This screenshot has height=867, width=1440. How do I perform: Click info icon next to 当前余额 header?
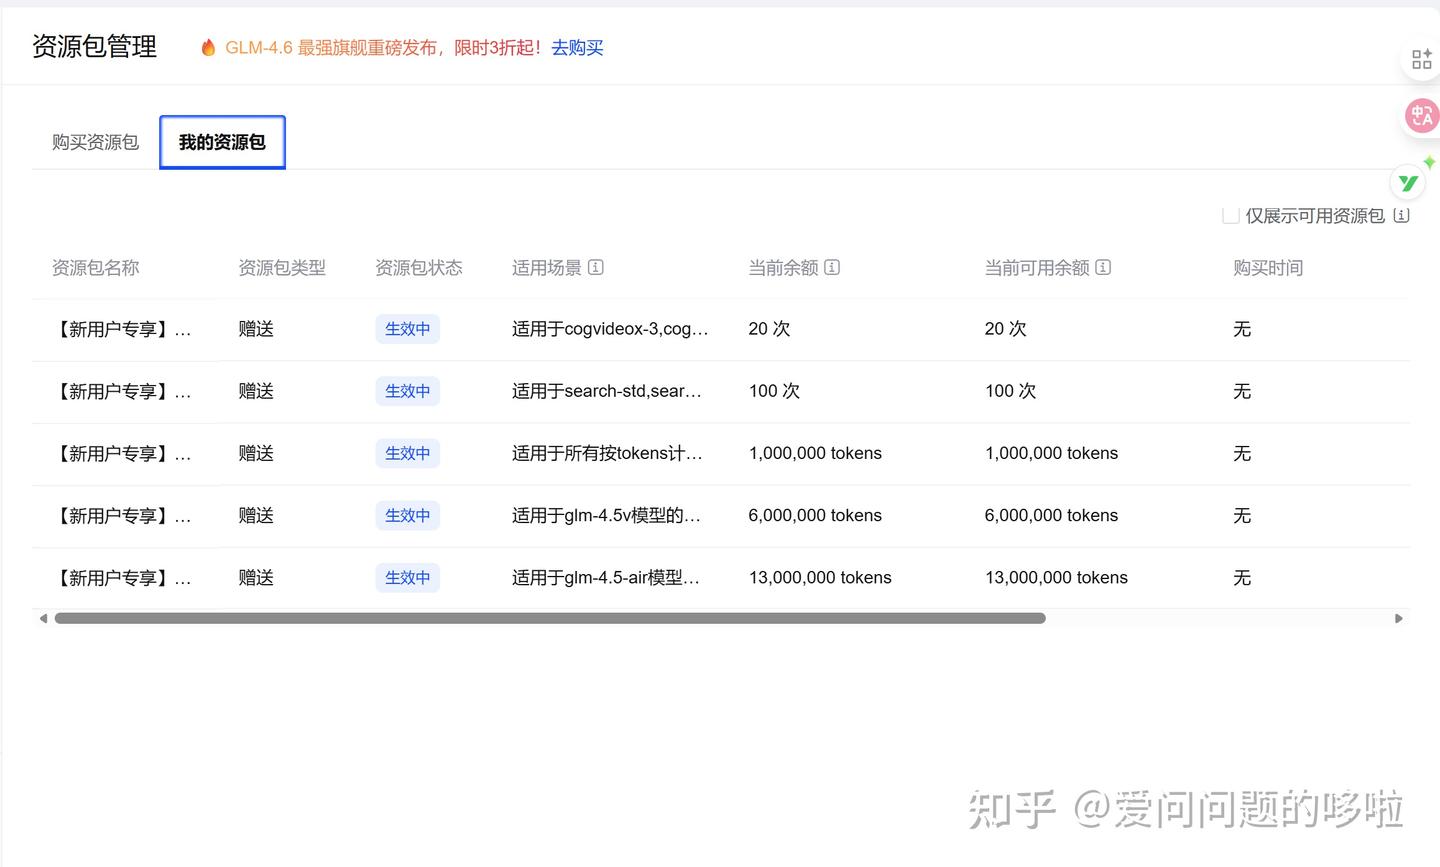tap(832, 267)
